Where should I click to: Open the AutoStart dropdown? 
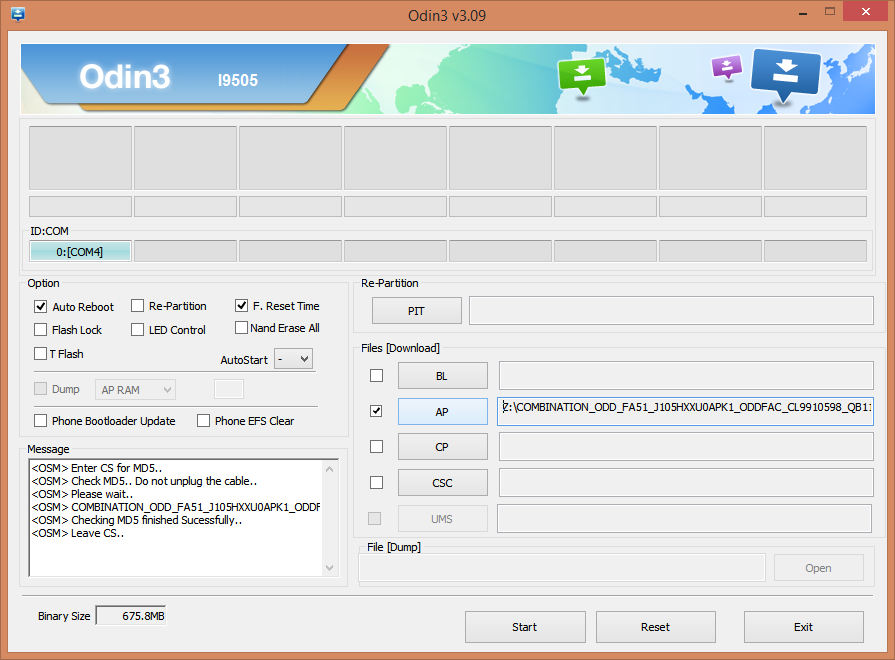click(293, 359)
